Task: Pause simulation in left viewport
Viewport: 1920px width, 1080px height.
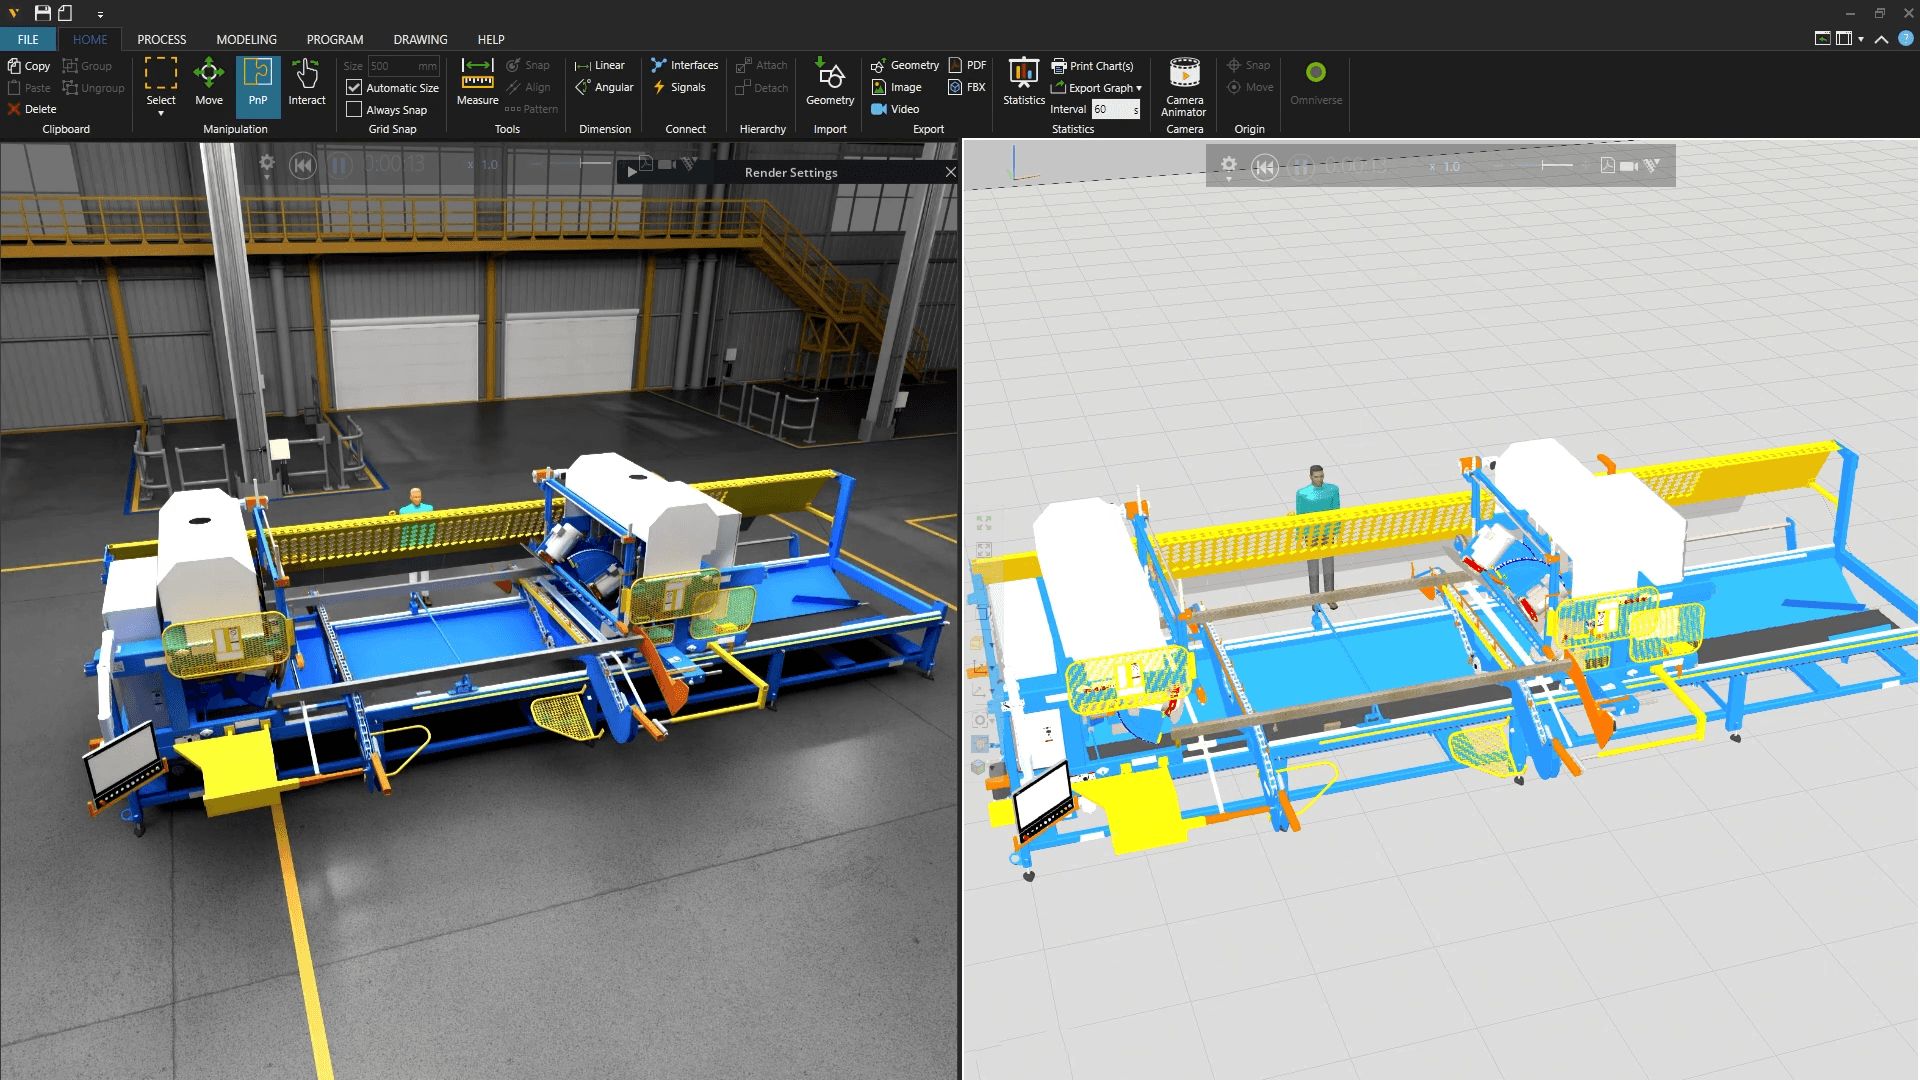Action: click(x=340, y=165)
